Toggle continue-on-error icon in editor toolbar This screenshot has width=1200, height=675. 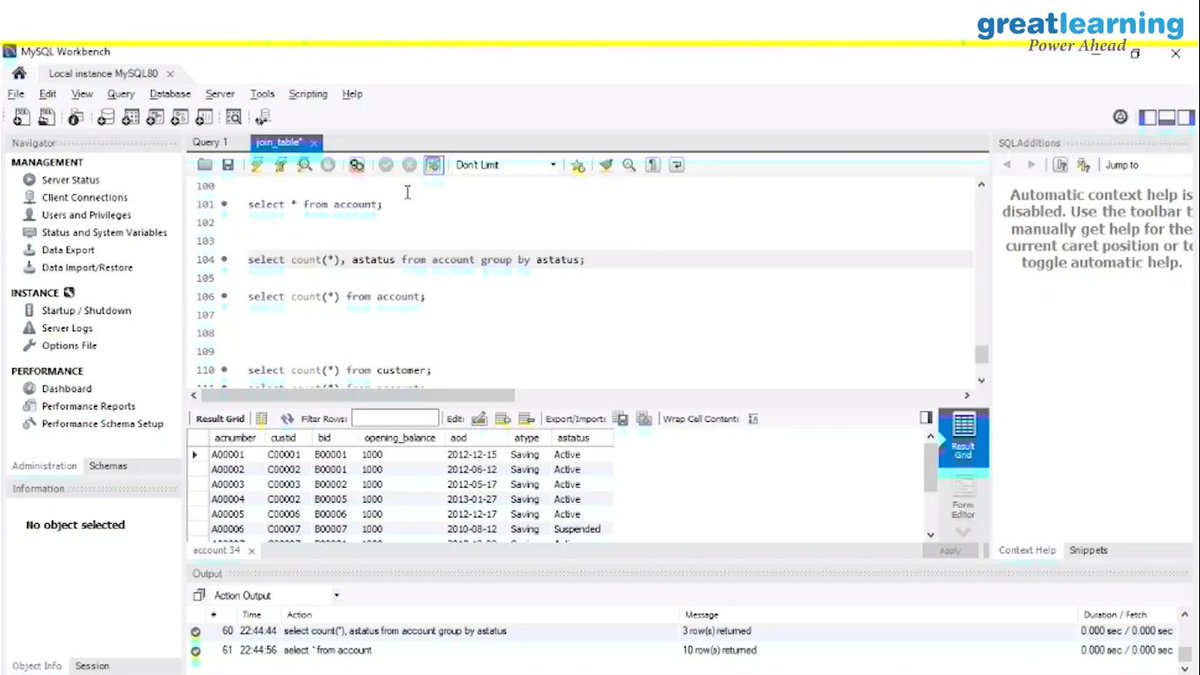pos(356,165)
